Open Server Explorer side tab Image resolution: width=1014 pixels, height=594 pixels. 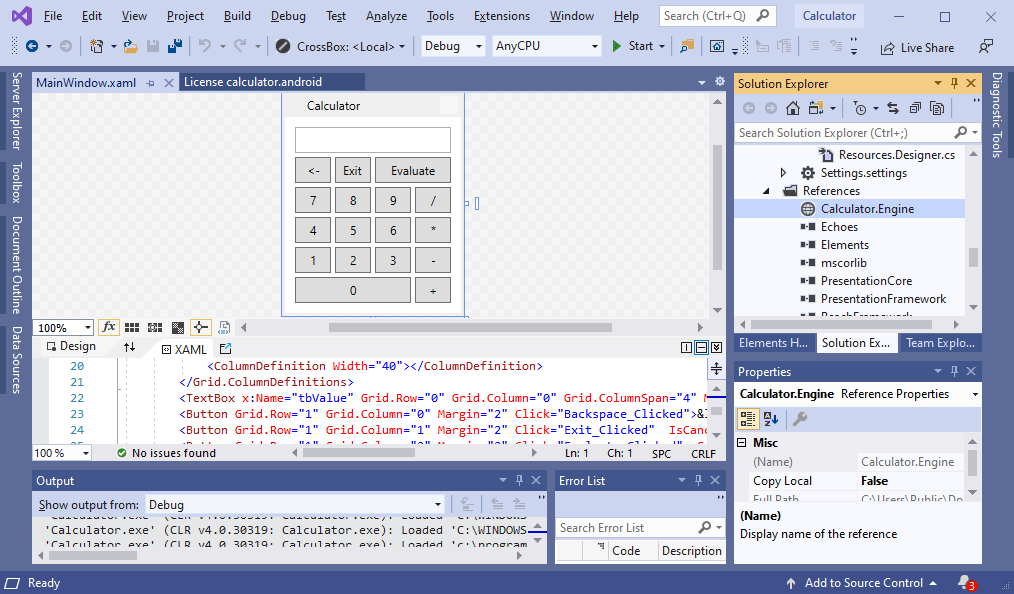point(17,111)
